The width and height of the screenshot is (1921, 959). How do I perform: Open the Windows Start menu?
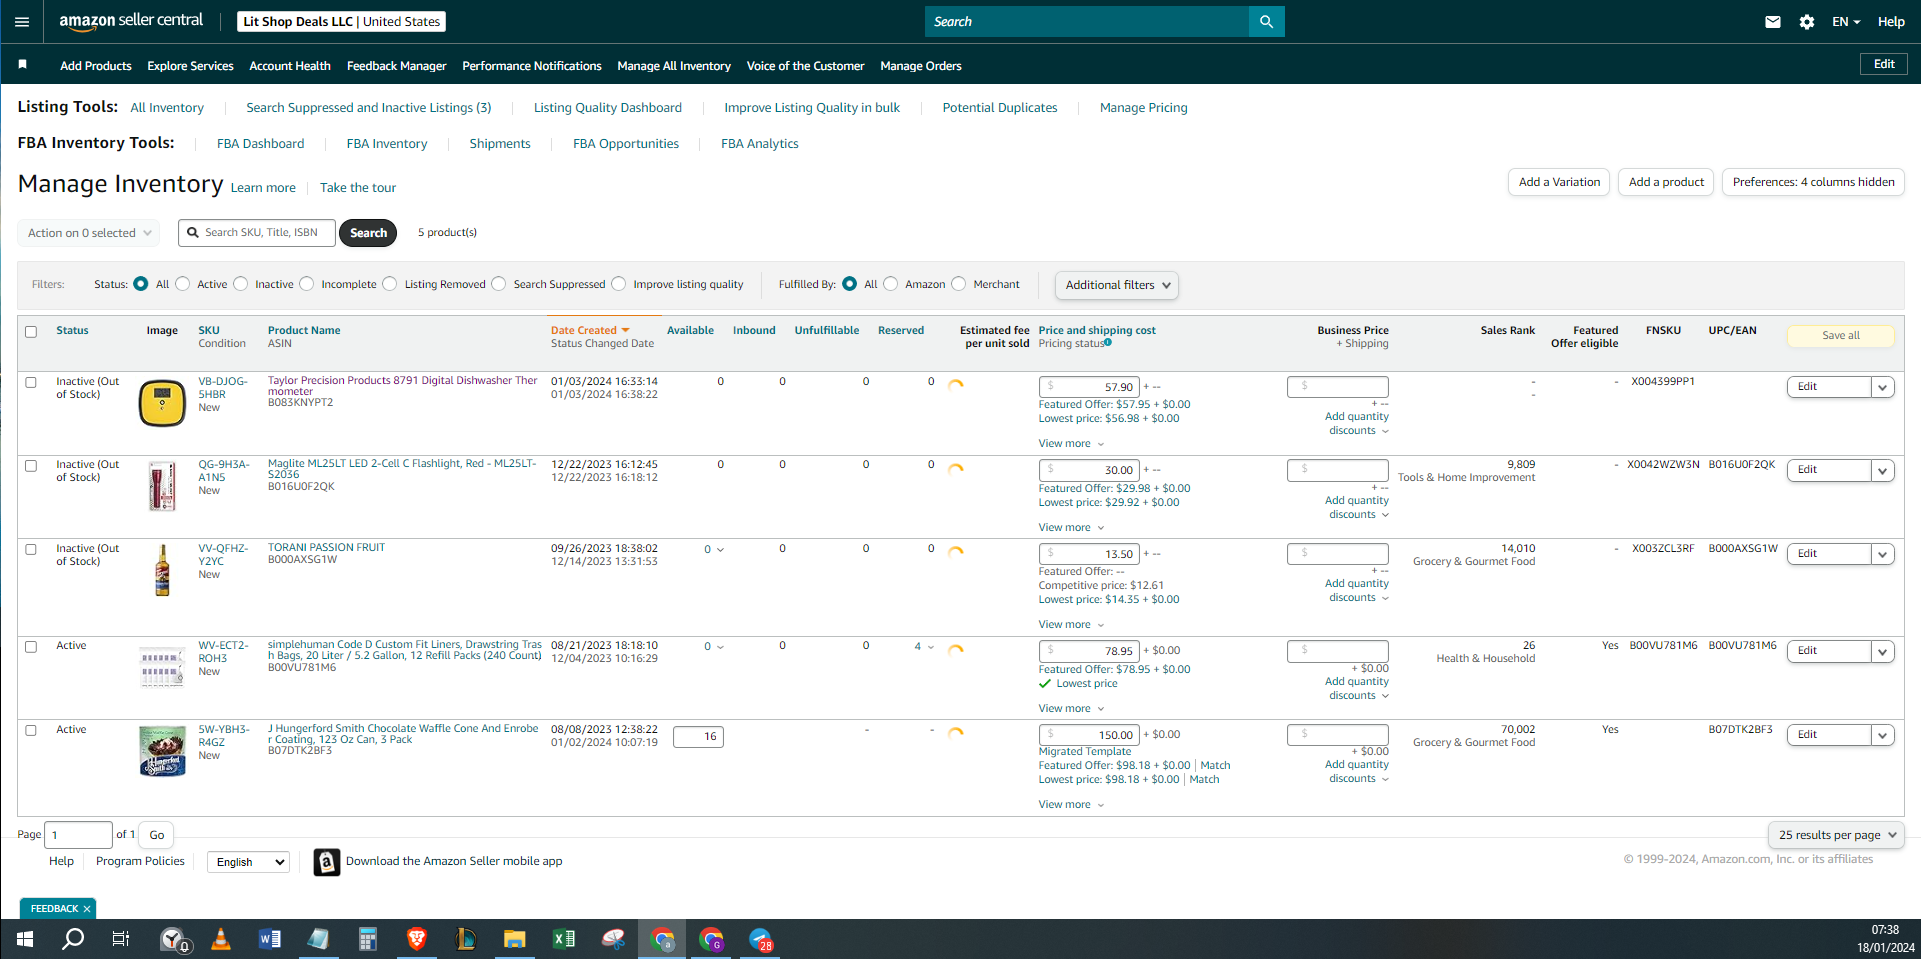pos(25,939)
